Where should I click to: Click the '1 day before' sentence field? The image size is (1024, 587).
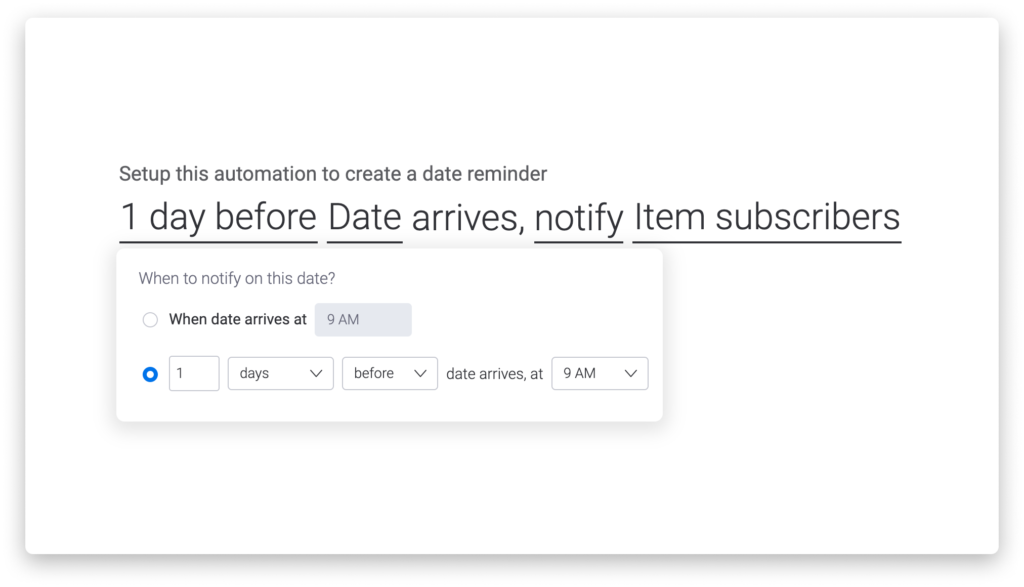pos(218,217)
